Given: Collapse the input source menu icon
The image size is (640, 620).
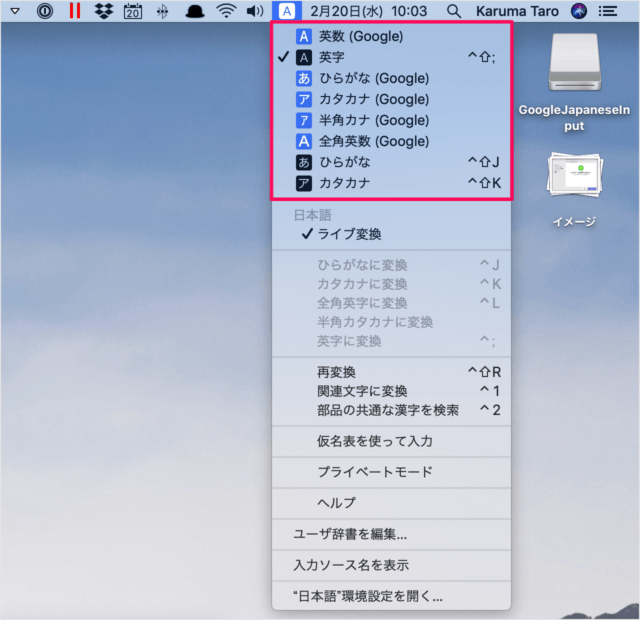Looking at the screenshot, I should click(x=286, y=11).
